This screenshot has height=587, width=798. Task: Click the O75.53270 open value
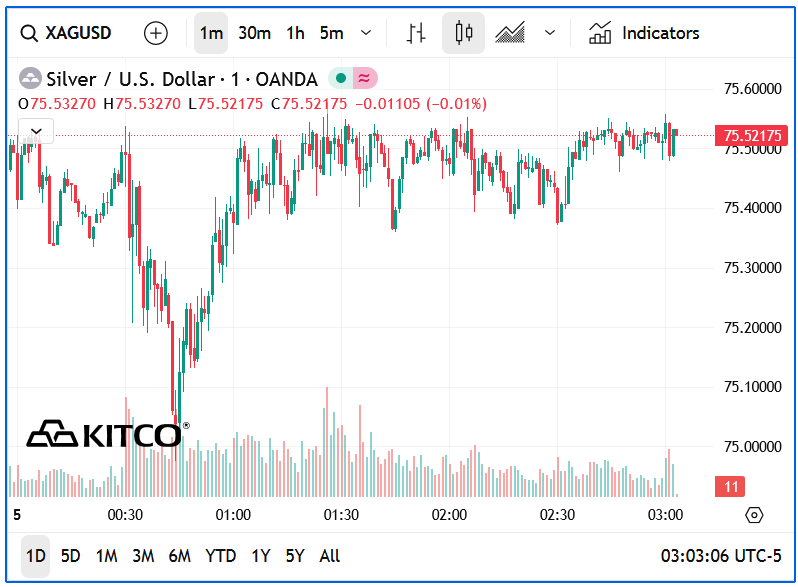56,104
